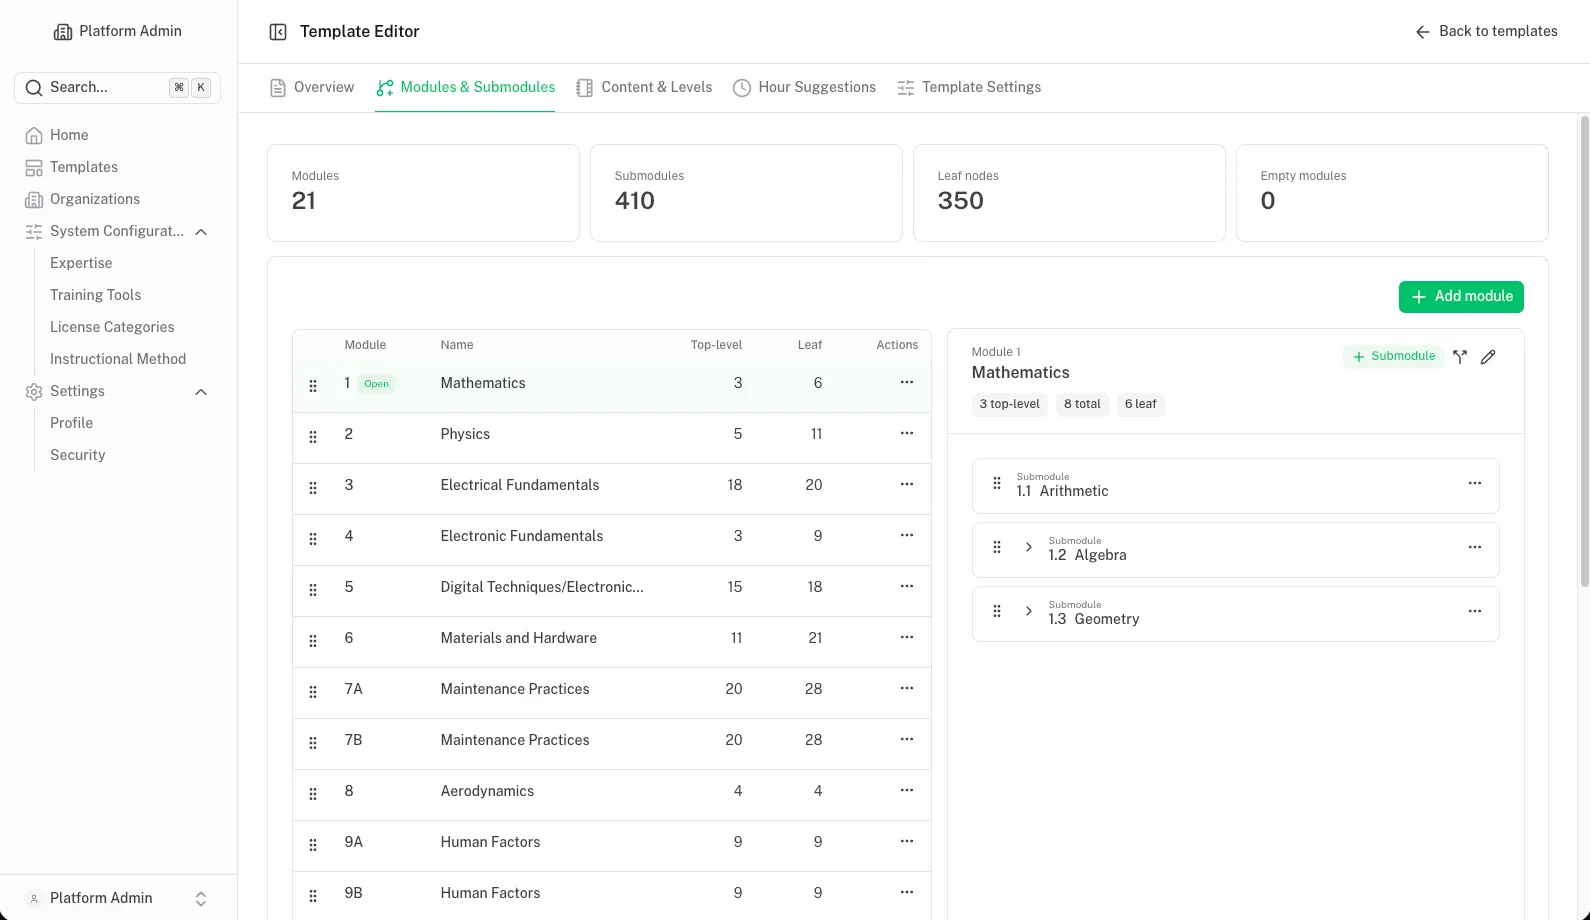The height and width of the screenshot is (920, 1590).
Task: Open Expertise under System Configuration
Action: (81, 263)
